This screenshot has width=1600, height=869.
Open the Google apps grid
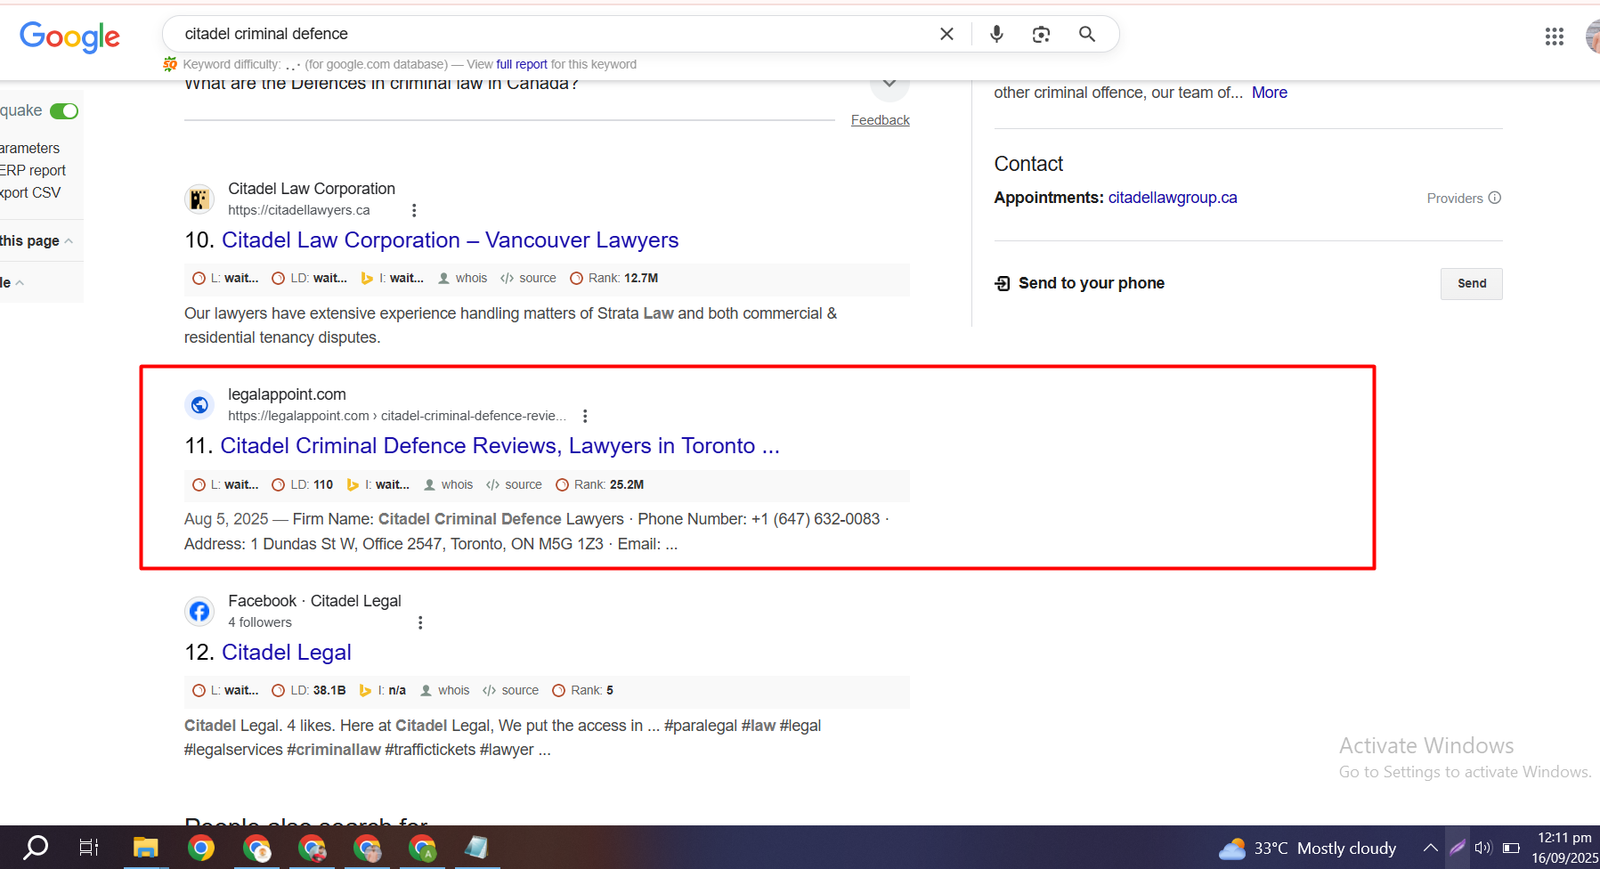(x=1554, y=37)
